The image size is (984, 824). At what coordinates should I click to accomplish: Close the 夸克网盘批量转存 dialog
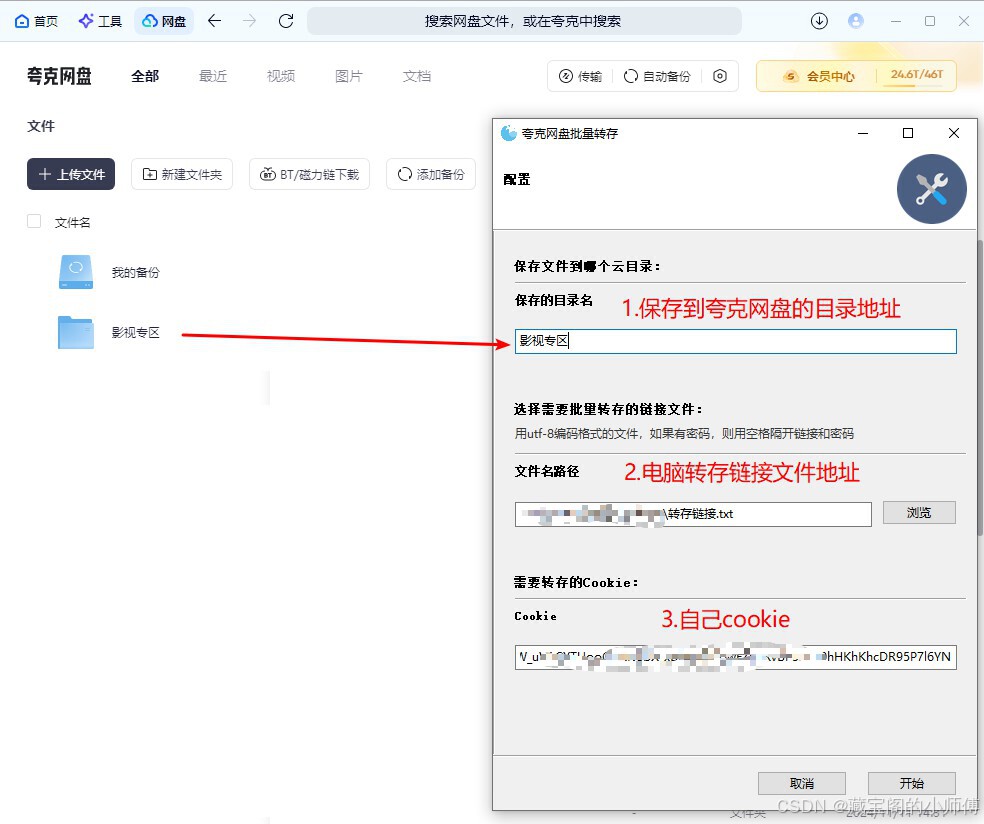click(954, 133)
